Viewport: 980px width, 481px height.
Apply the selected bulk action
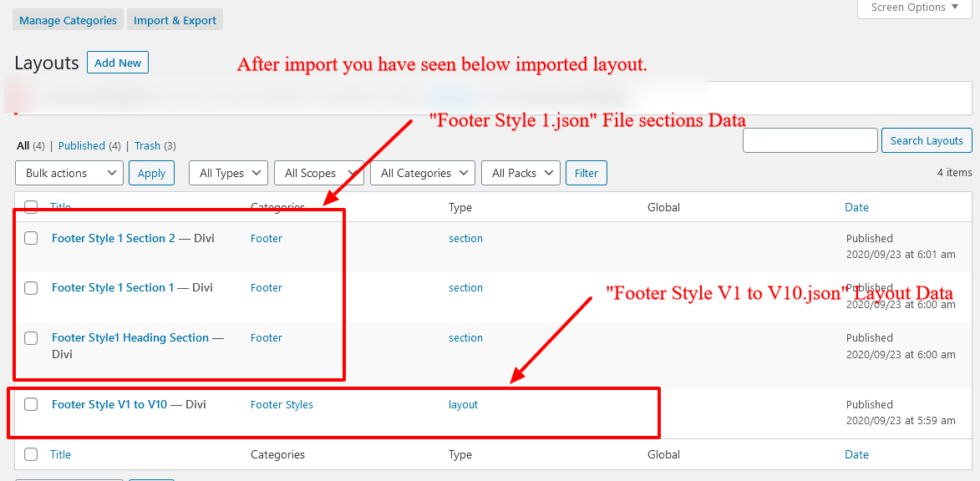(x=152, y=173)
